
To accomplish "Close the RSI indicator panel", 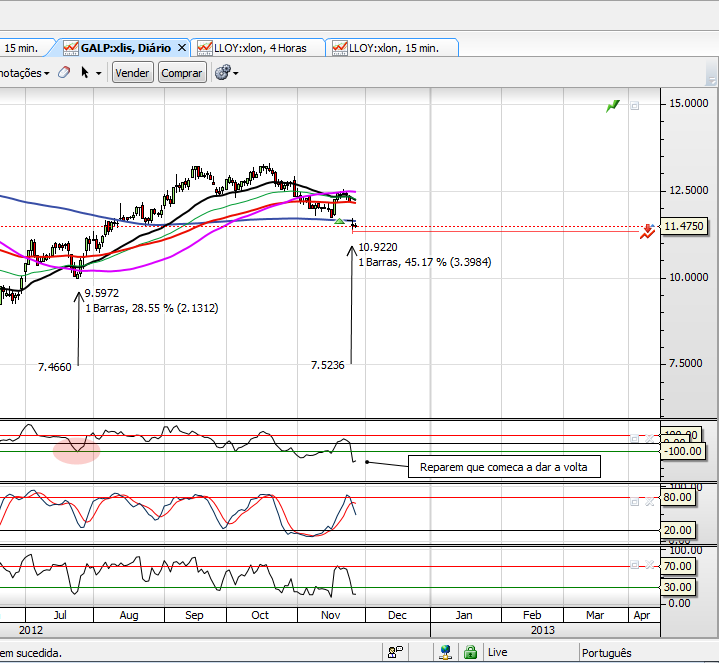I will [649, 565].
